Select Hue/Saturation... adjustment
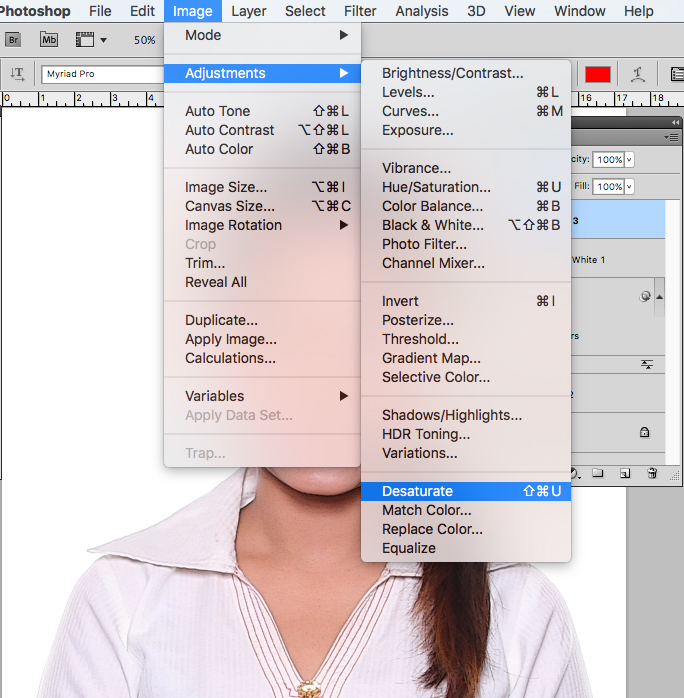684x698 pixels. tap(436, 187)
